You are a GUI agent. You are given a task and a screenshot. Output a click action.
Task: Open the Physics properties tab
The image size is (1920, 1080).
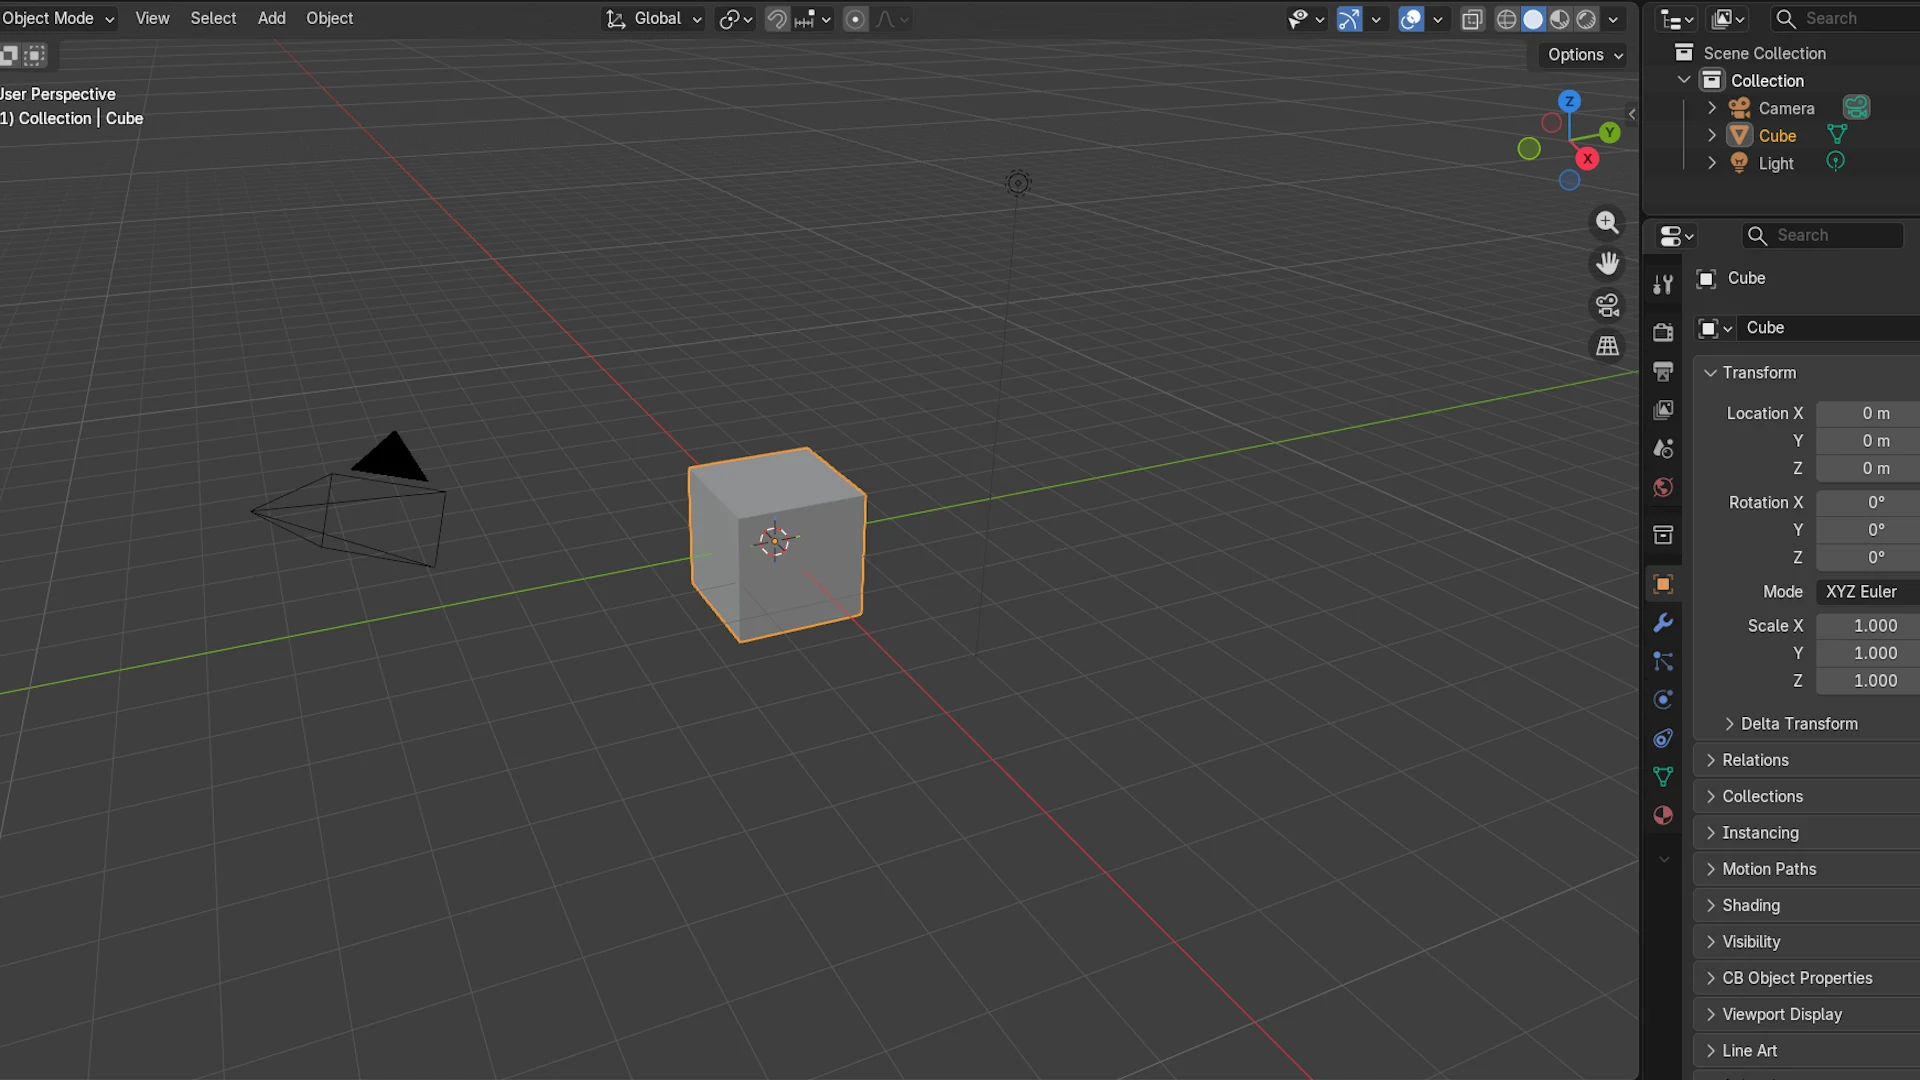pyautogui.click(x=1663, y=699)
